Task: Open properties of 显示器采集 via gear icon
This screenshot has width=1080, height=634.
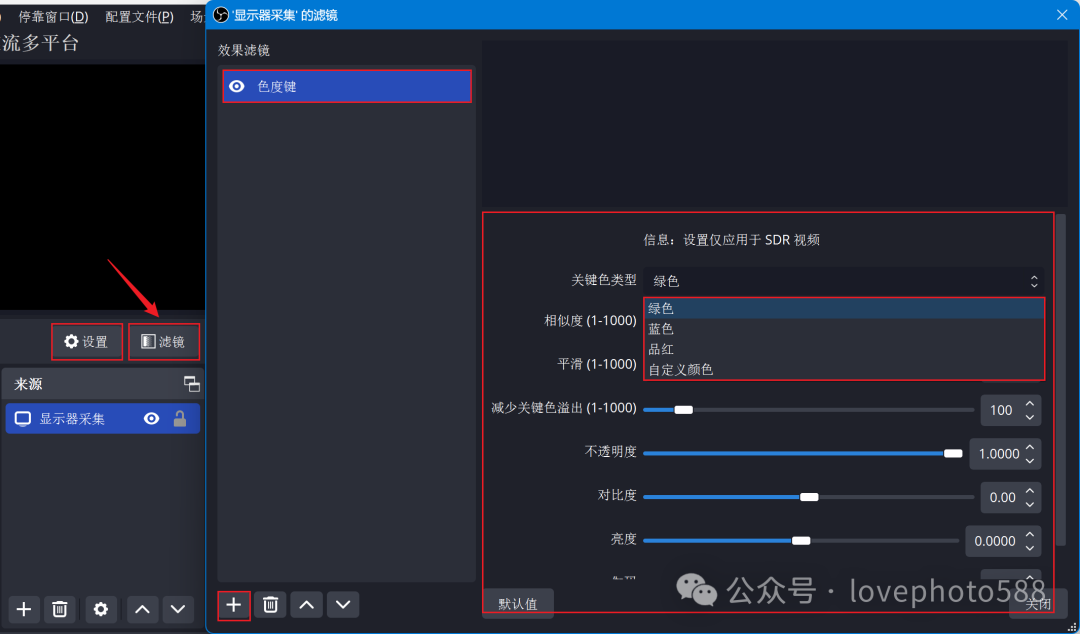Action: [100, 609]
